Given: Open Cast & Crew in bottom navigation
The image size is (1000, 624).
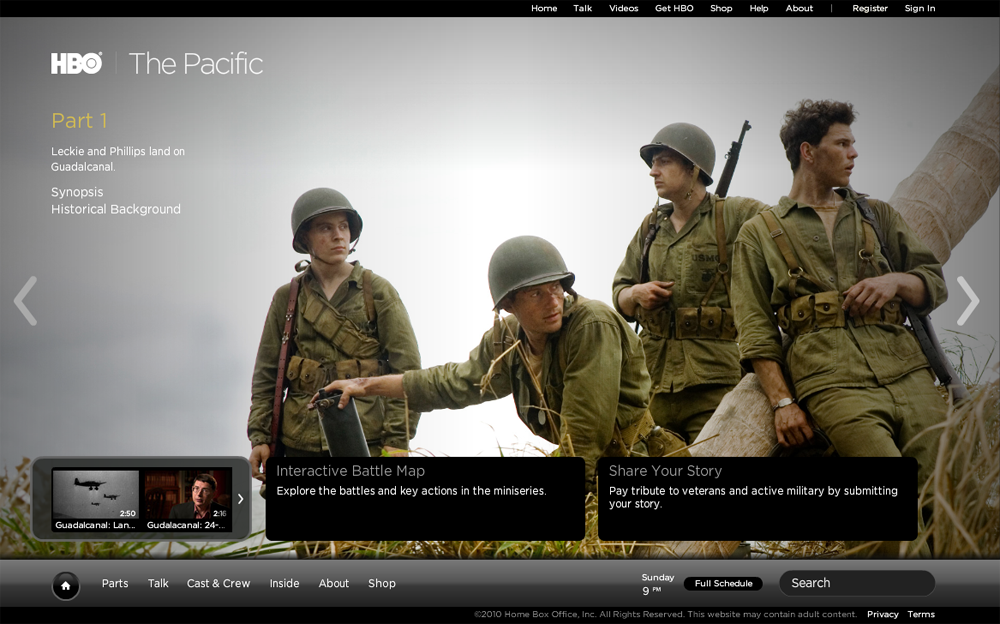Looking at the screenshot, I should coord(218,583).
